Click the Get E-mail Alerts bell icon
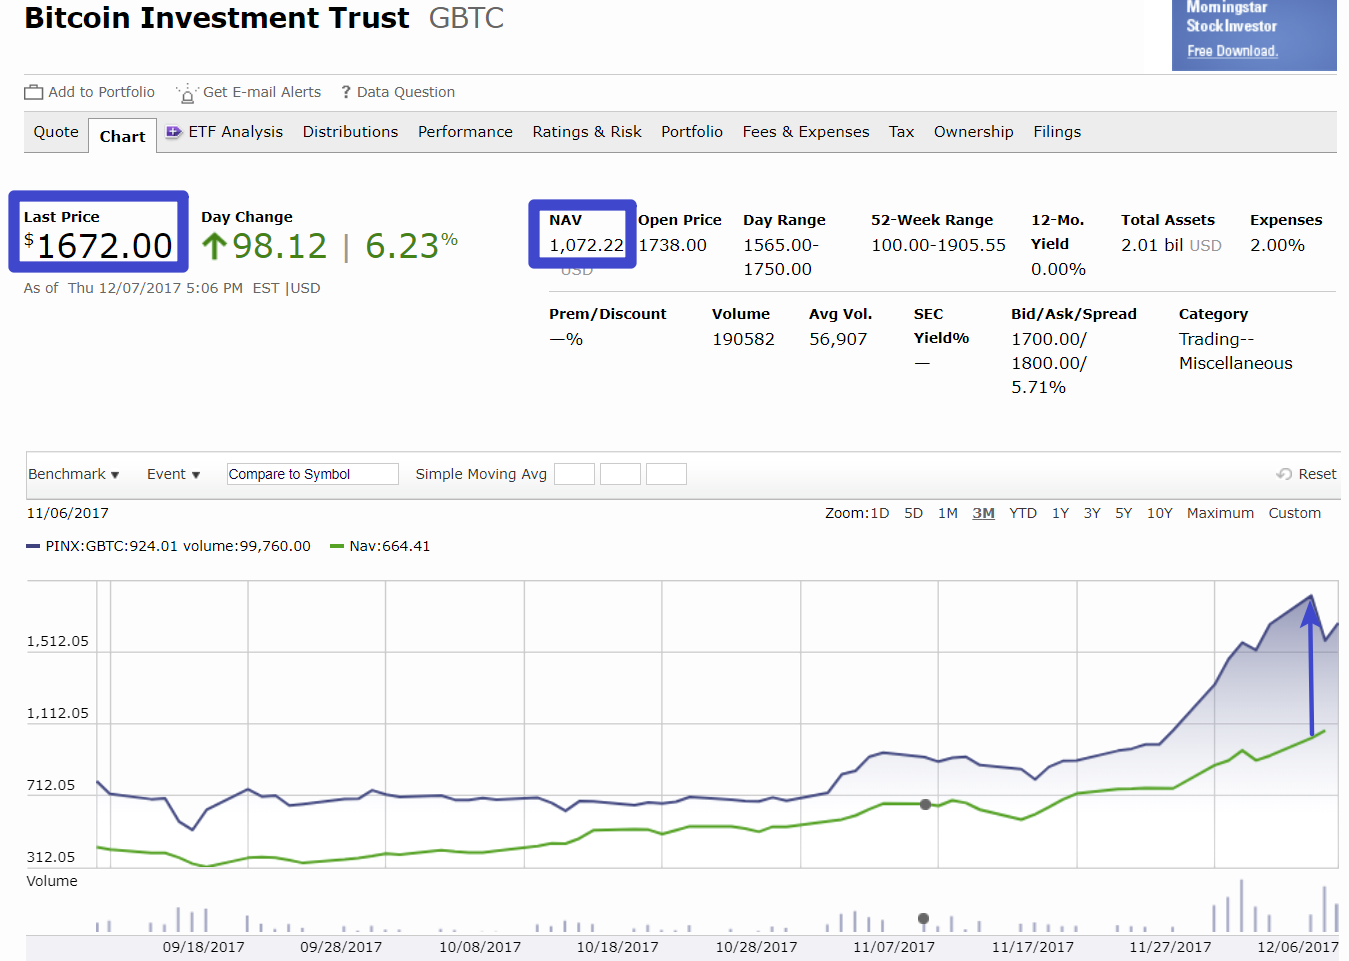The image size is (1349, 961). [187, 93]
